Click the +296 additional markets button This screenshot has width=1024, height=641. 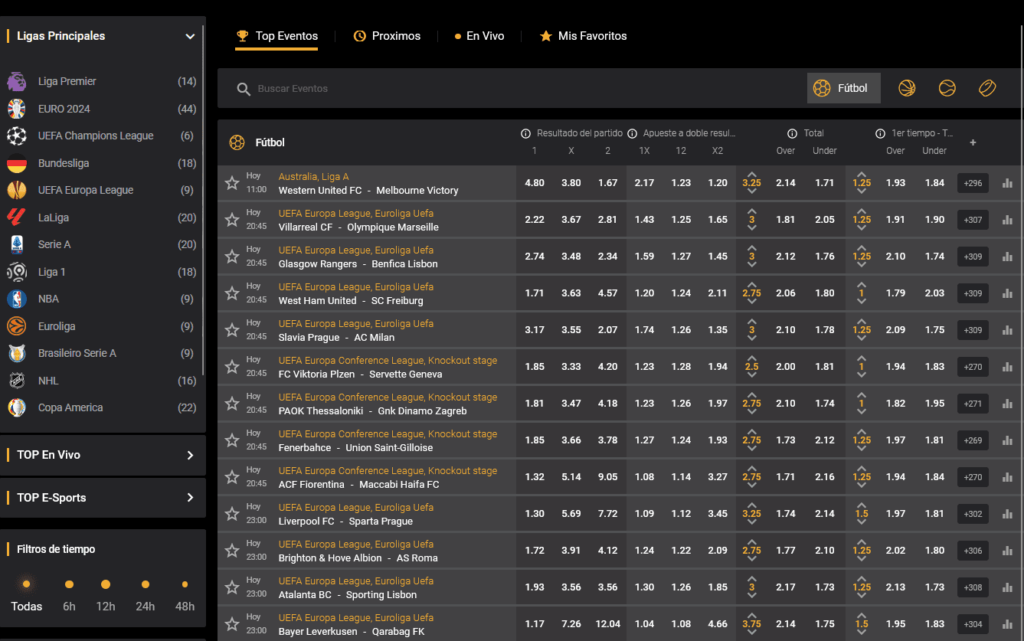click(972, 182)
